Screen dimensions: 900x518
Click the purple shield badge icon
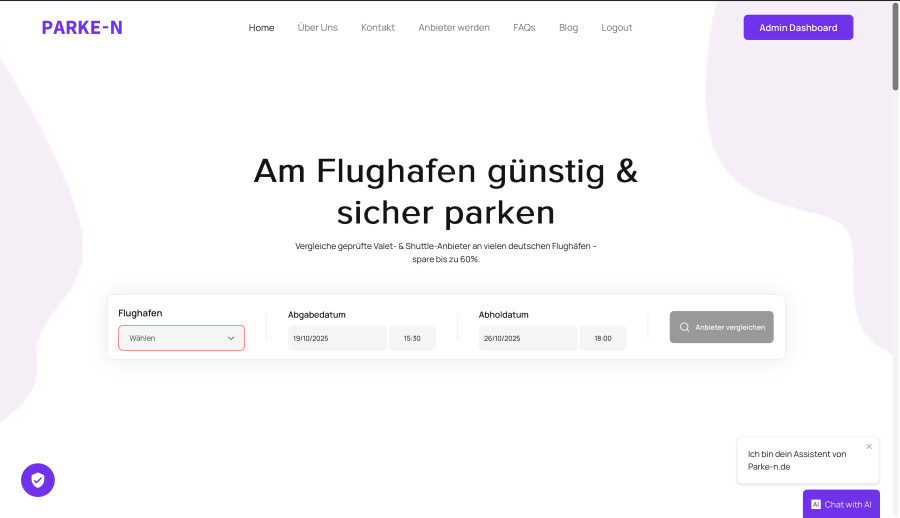(38, 480)
